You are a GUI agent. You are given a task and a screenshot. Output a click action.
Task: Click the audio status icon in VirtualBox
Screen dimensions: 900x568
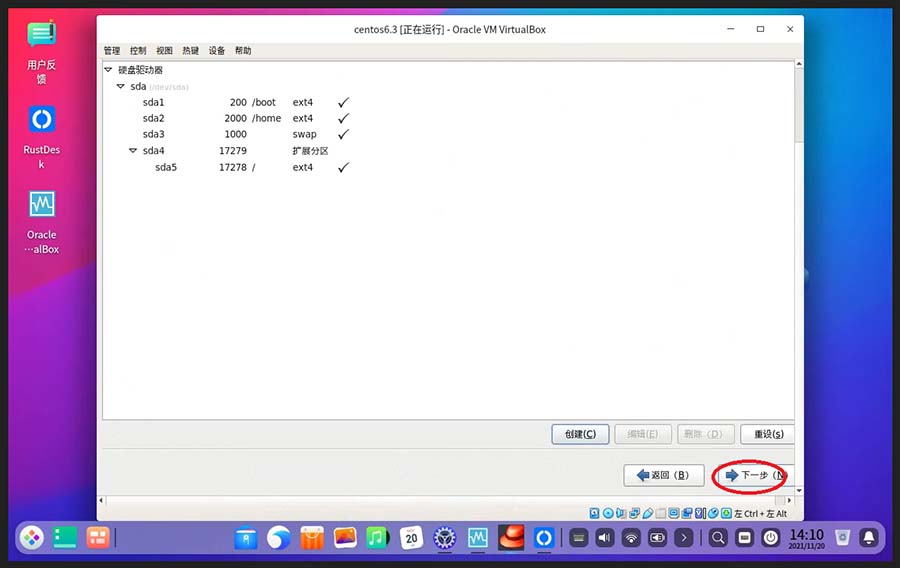pos(620,513)
